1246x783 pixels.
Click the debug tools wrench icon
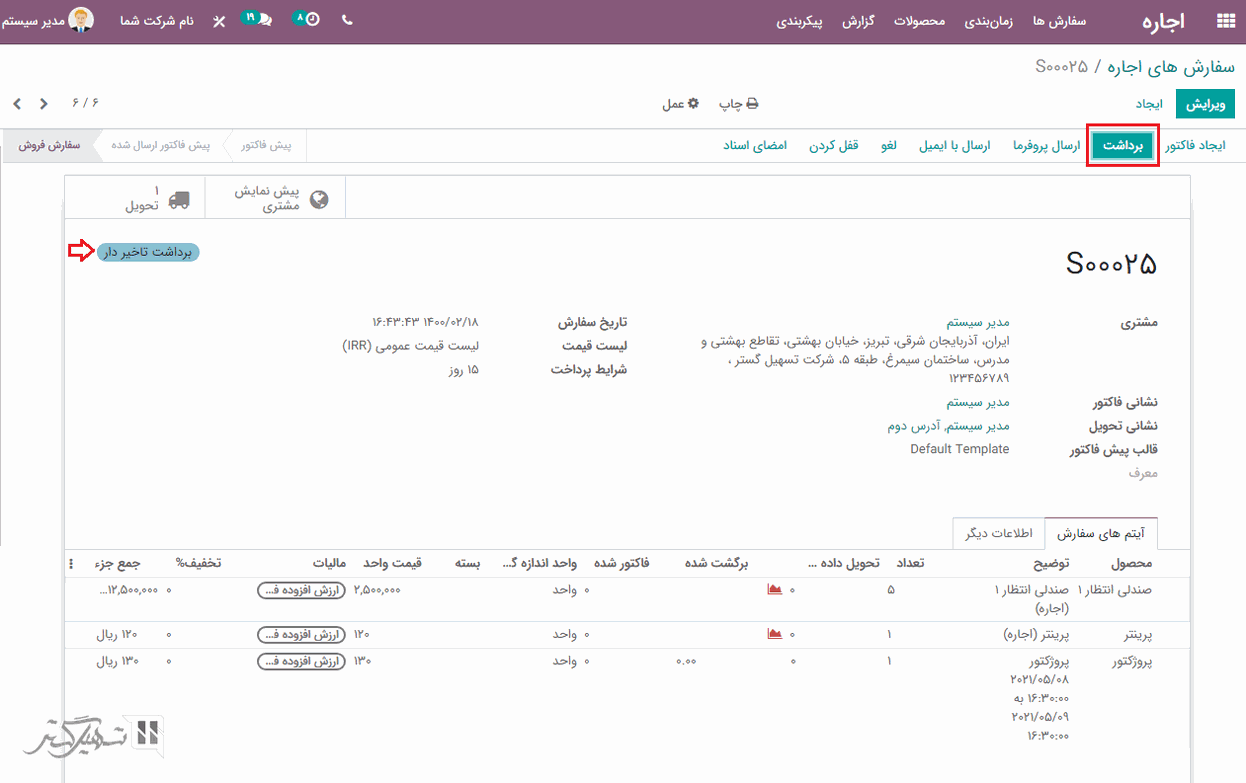(x=219, y=21)
